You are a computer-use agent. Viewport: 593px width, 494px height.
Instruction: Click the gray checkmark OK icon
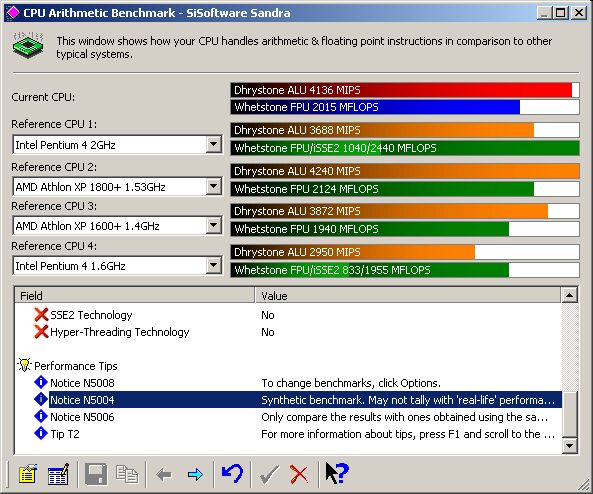tap(269, 474)
